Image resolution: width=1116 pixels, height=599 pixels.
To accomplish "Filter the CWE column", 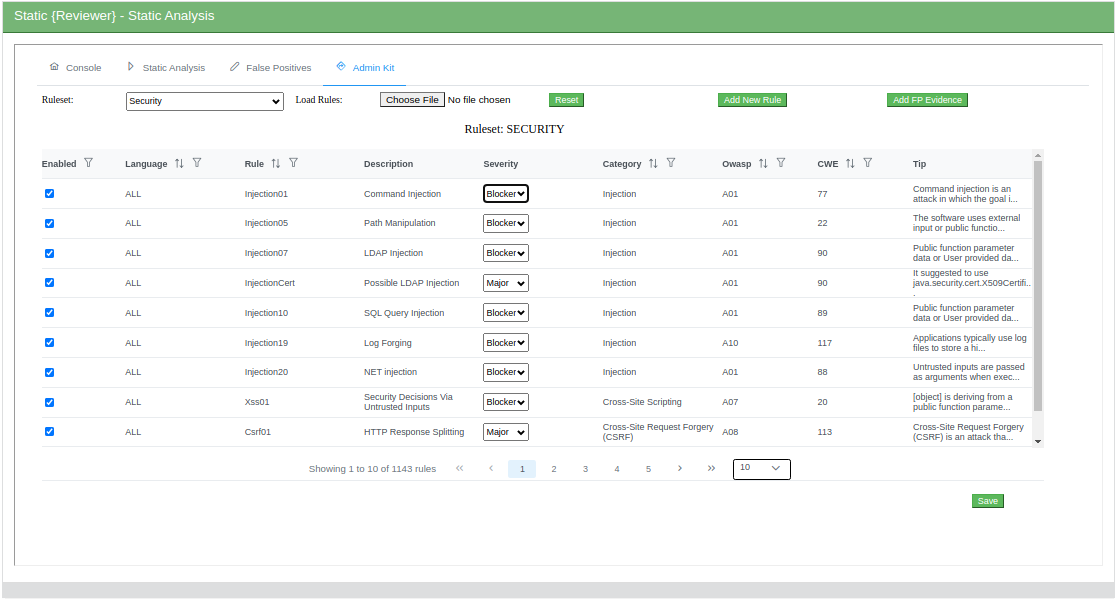I will (x=867, y=162).
